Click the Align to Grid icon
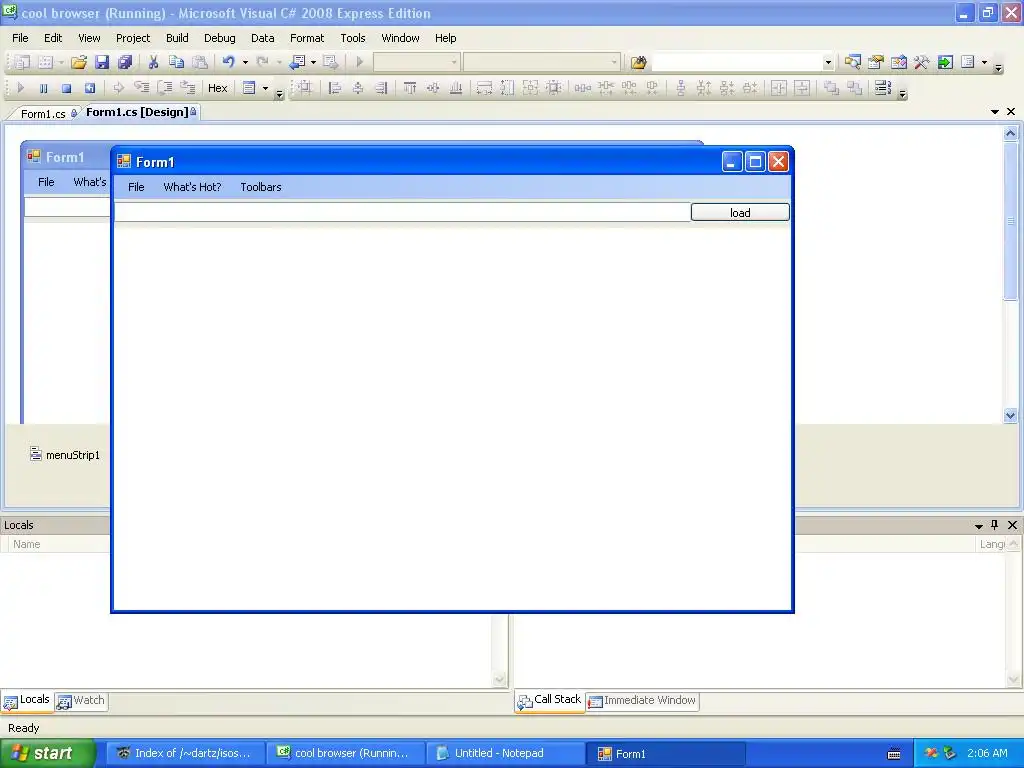The image size is (1024, 768). pos(305,88)
